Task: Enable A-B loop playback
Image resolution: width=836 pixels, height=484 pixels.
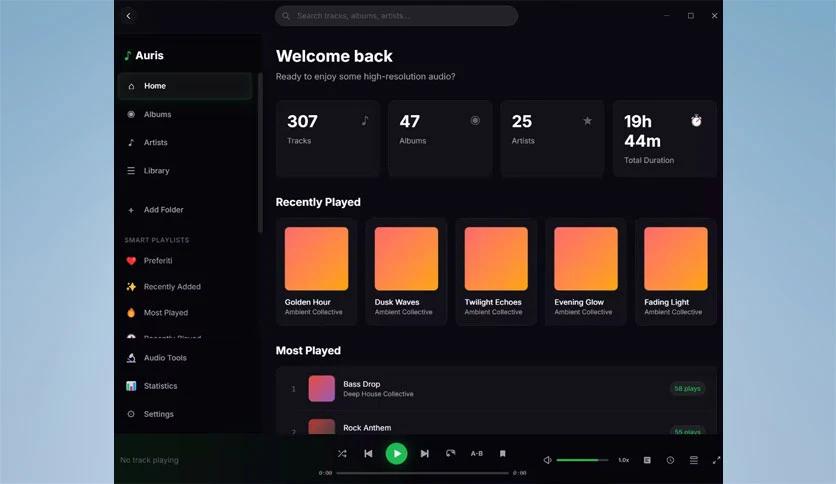Action: (x=477, y=454)
